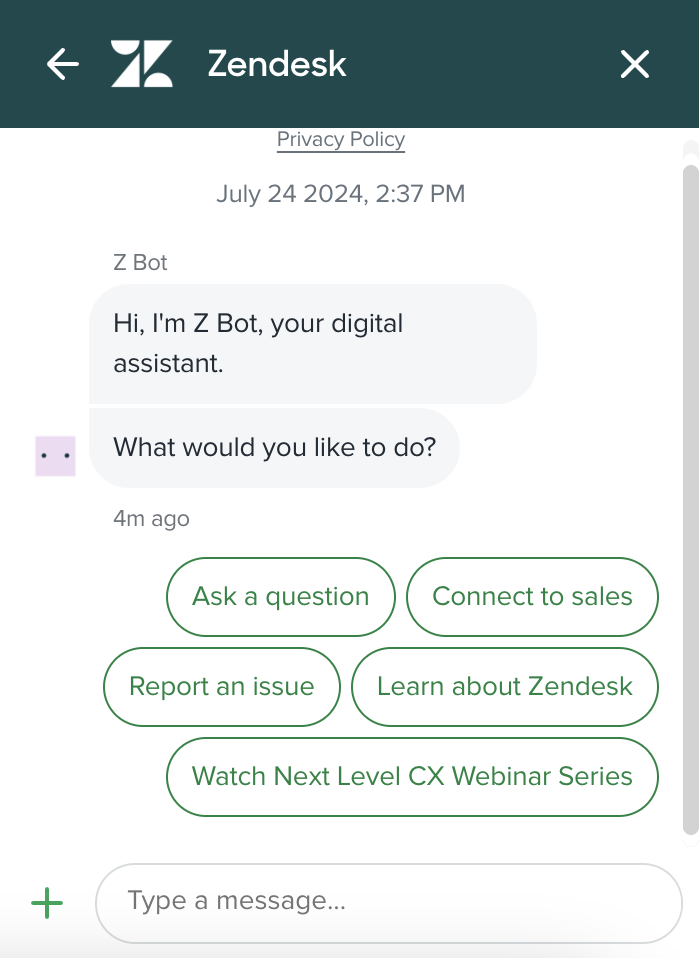Click the 'Z Bot' name label
Image resolution: width=699 pixels, height=958 pixels.
(x=139, y=262)
